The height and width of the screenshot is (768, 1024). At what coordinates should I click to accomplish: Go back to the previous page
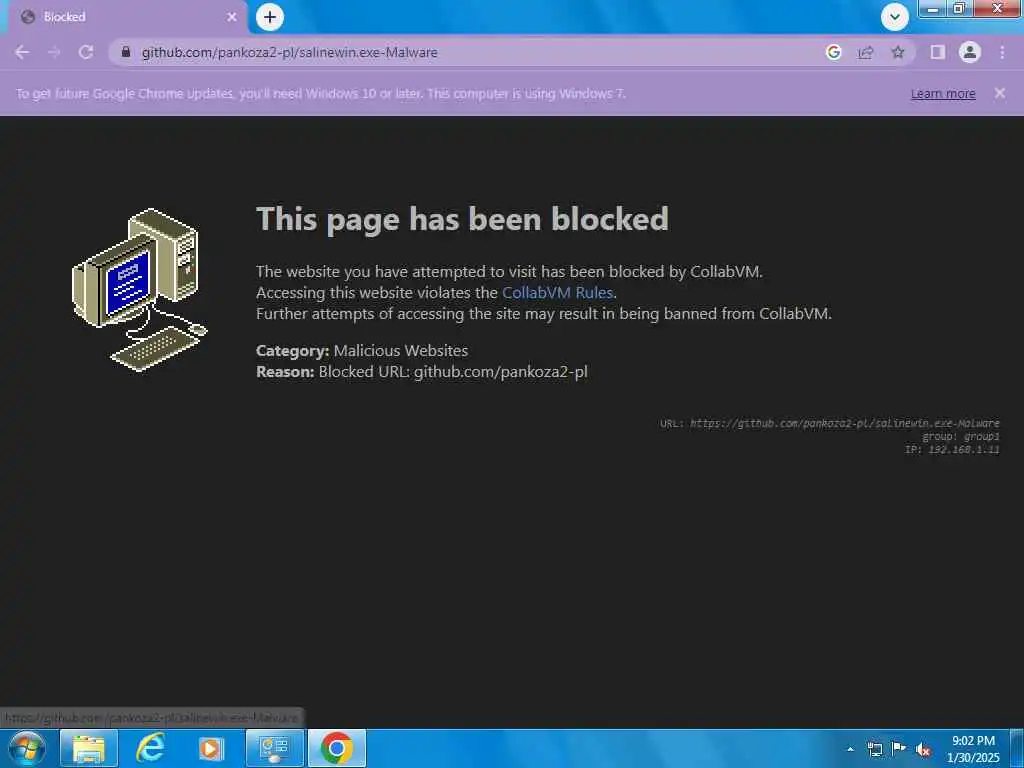[x=22, y=52]
